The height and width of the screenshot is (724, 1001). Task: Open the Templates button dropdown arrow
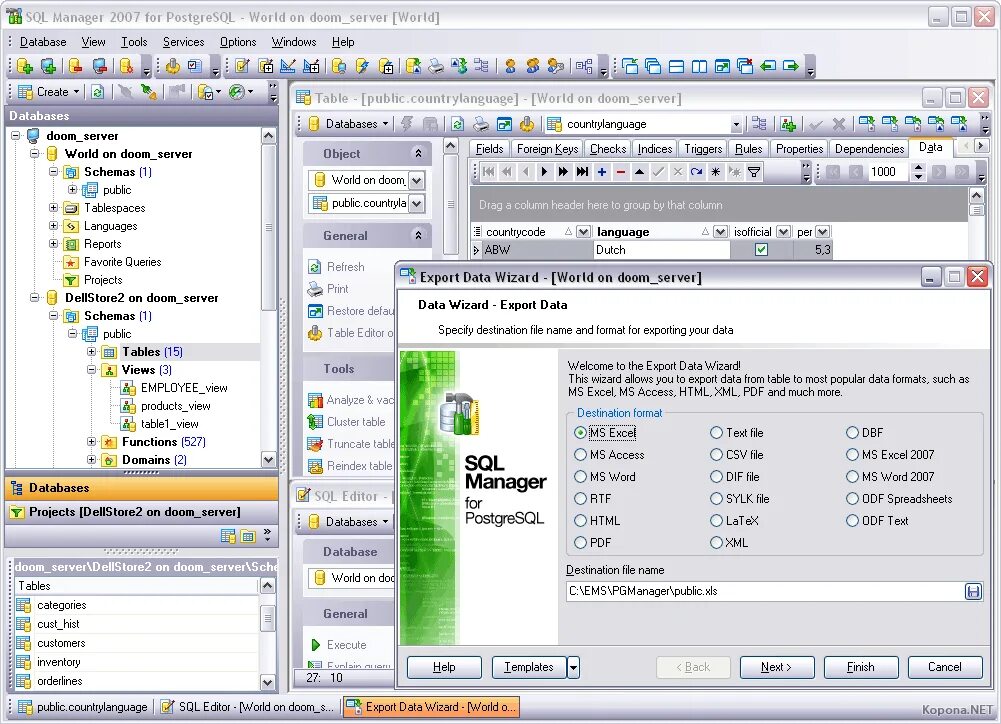[x=573, y=667]
